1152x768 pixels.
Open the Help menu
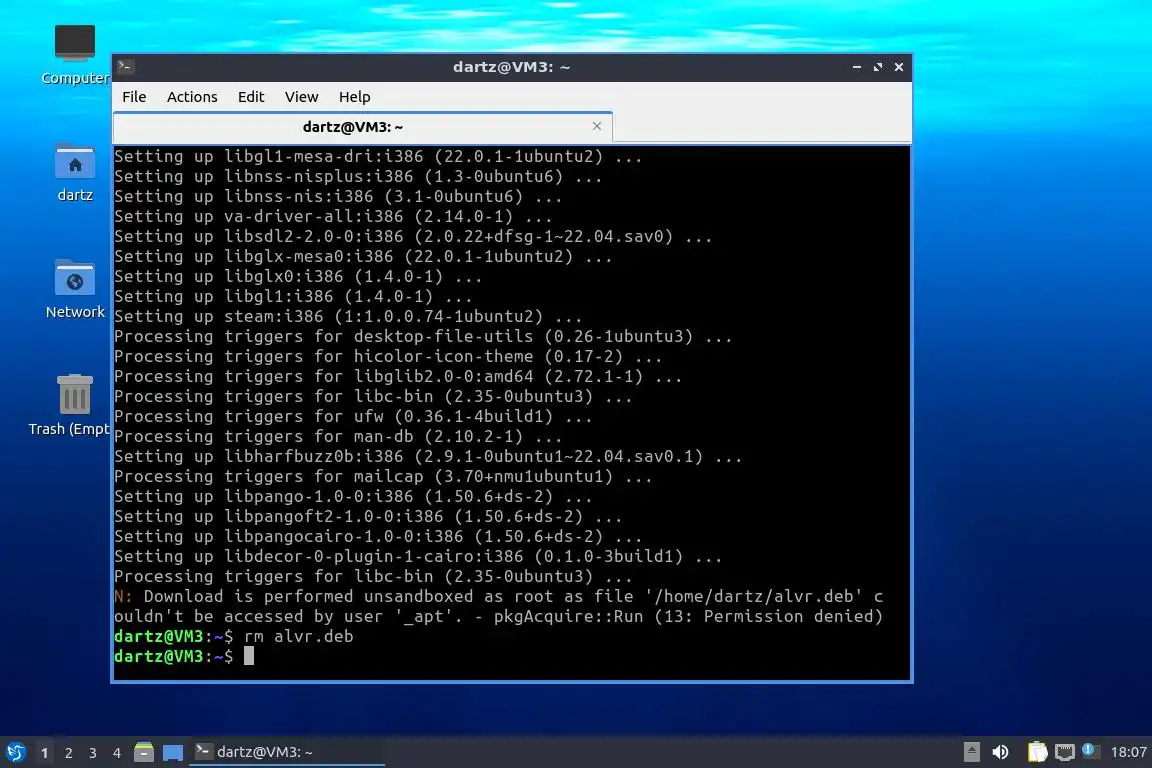[x=354, y=97]
